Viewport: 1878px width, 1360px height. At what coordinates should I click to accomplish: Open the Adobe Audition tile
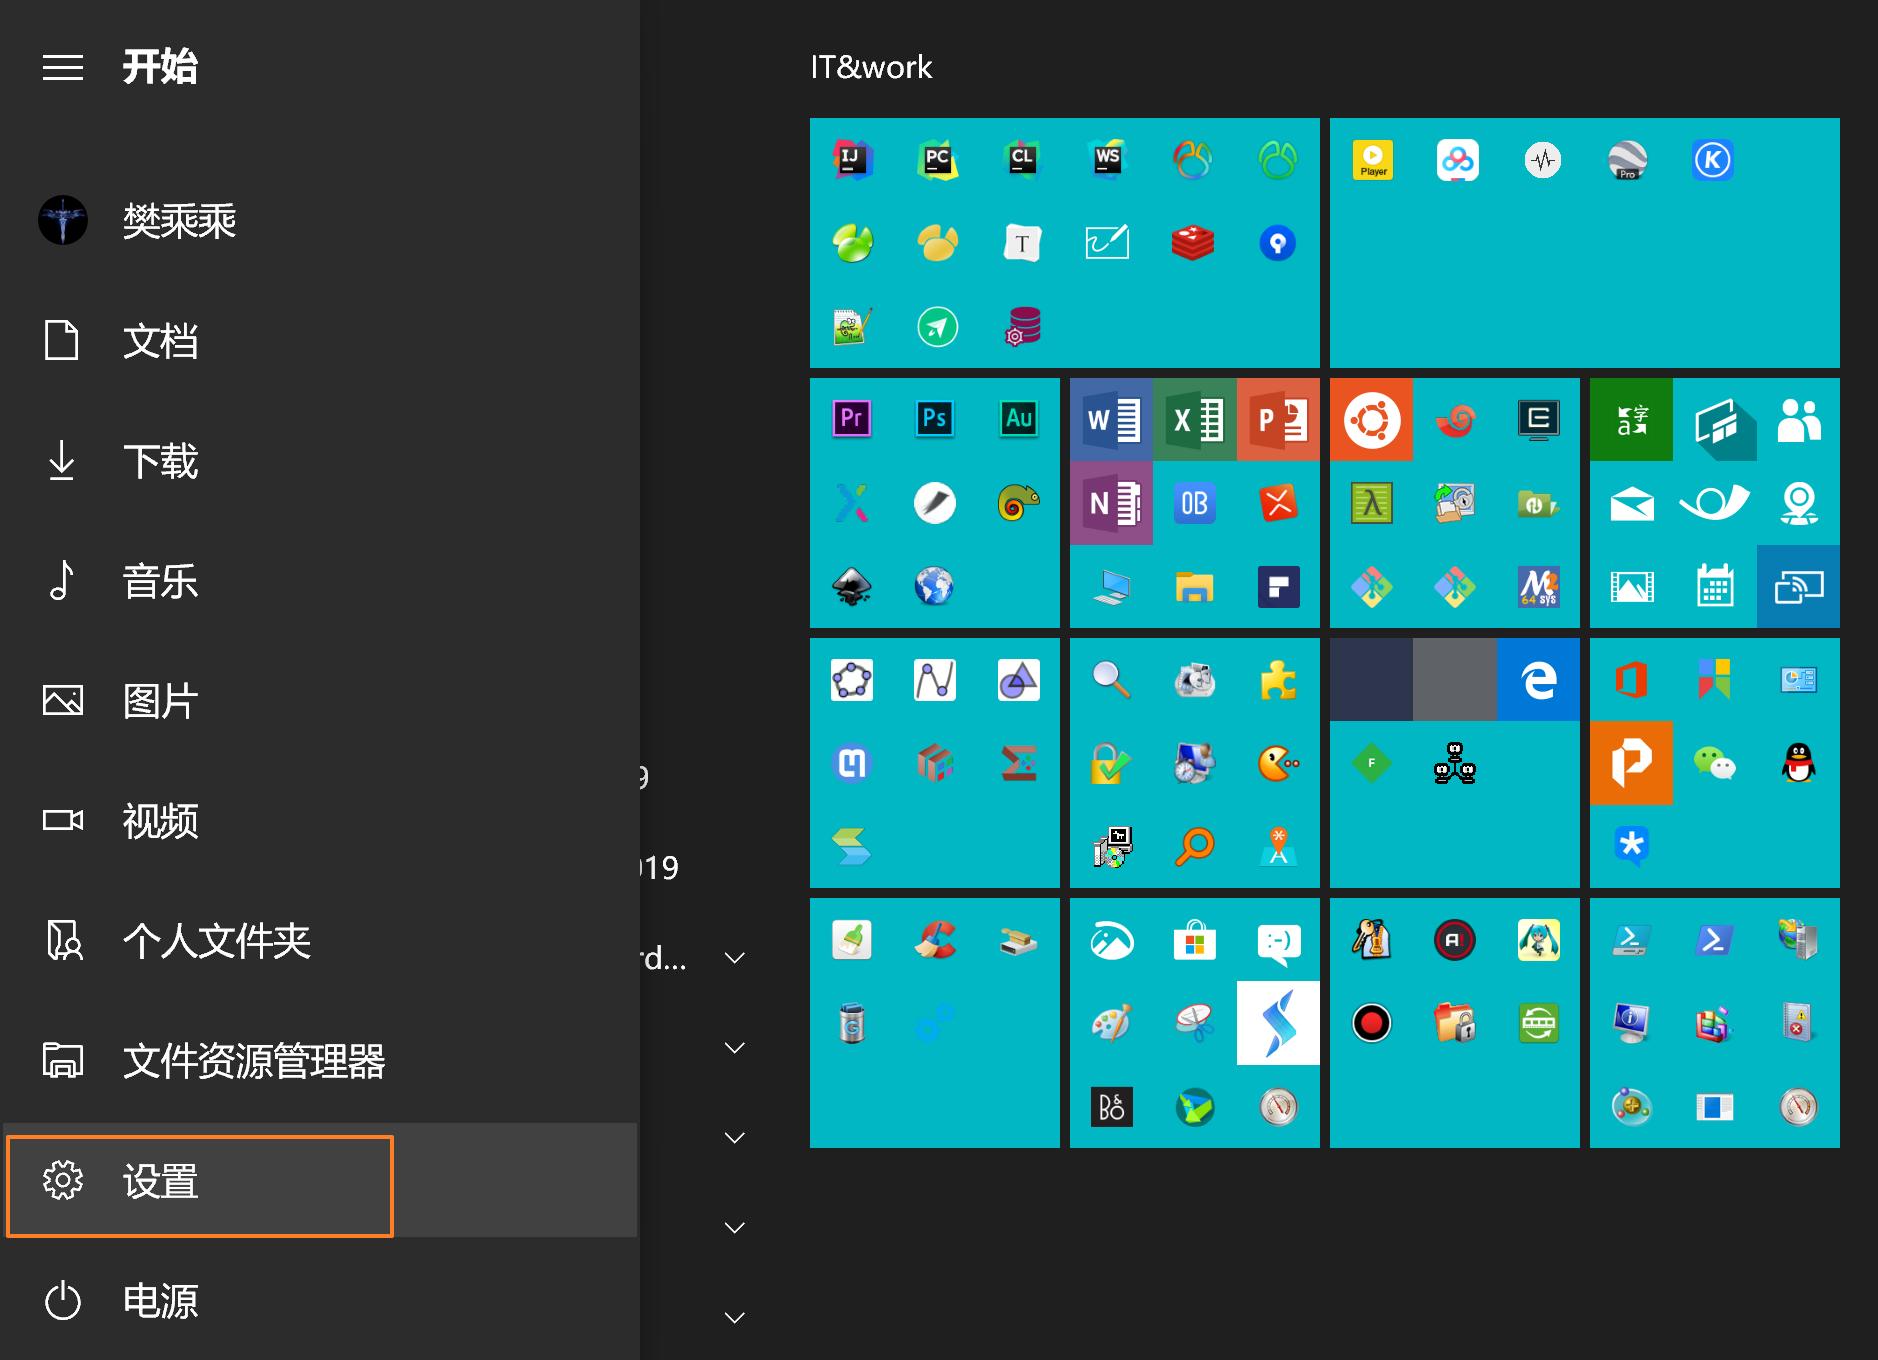[x=1018, y=418]
